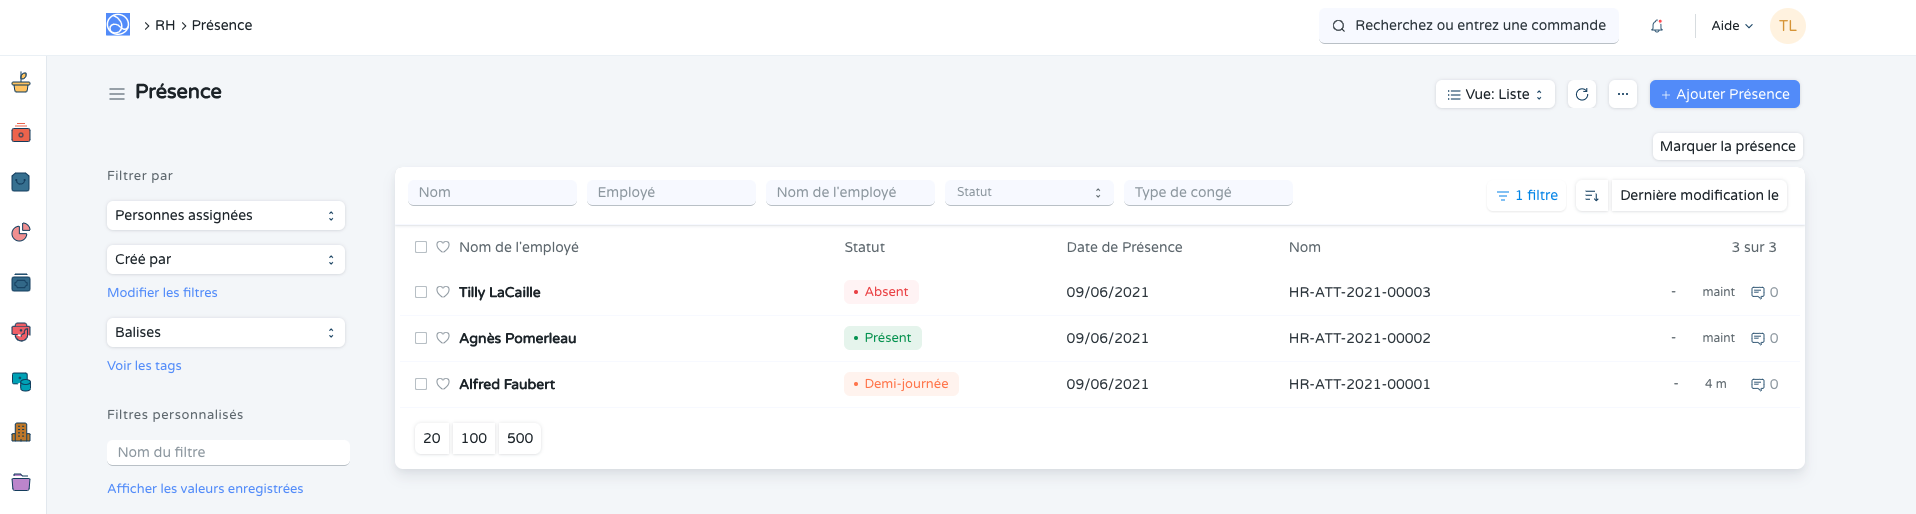Screen dimensions: 1916x514
Task: Open the 1 filtre button
Action: pyautogui.click(x=1527, y=195)
